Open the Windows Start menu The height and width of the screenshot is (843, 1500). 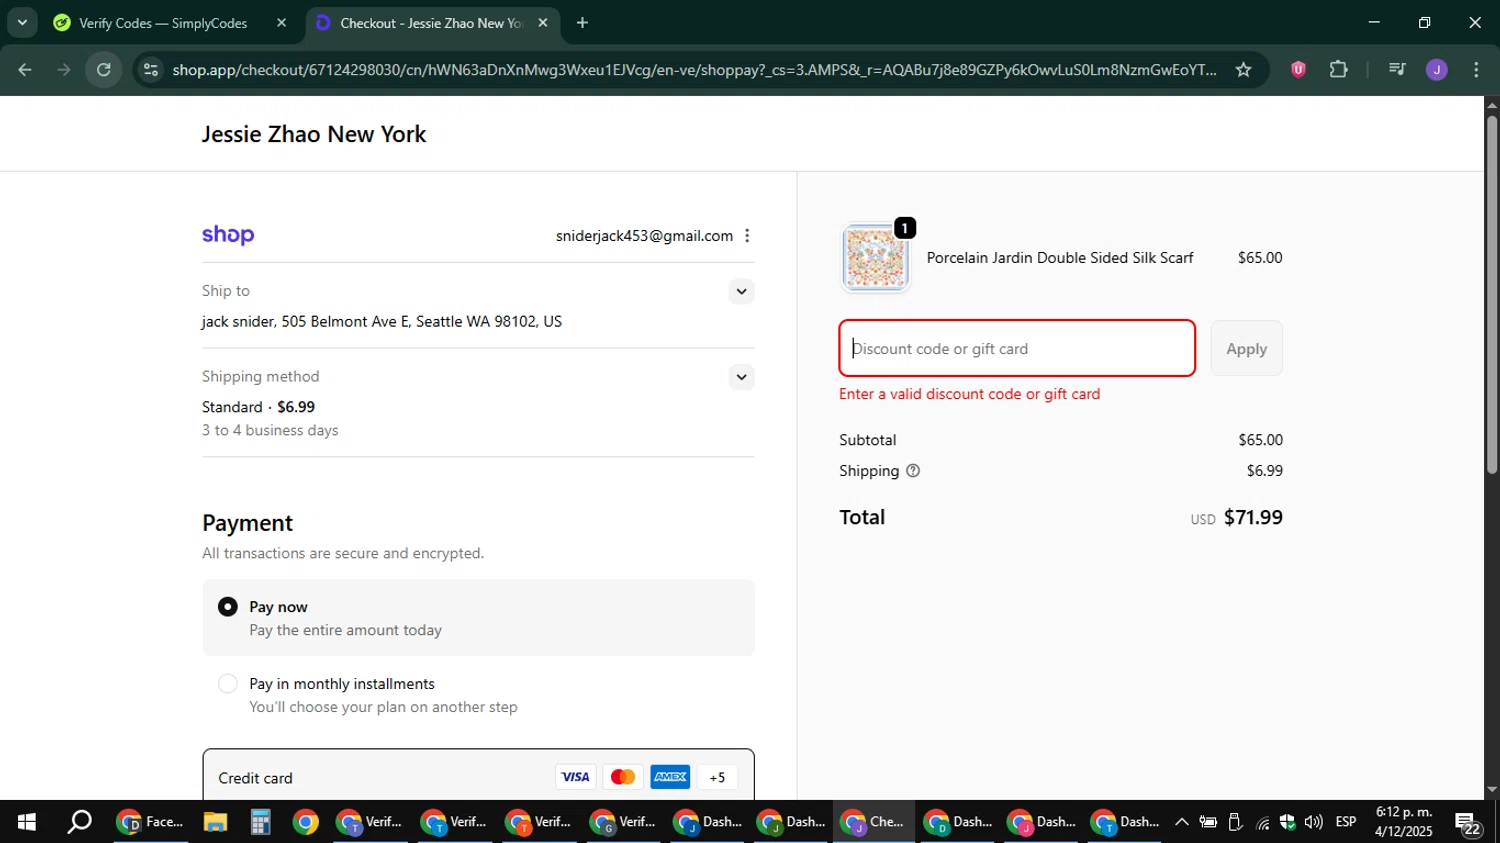pyautogui.click(x=27, y=822)
